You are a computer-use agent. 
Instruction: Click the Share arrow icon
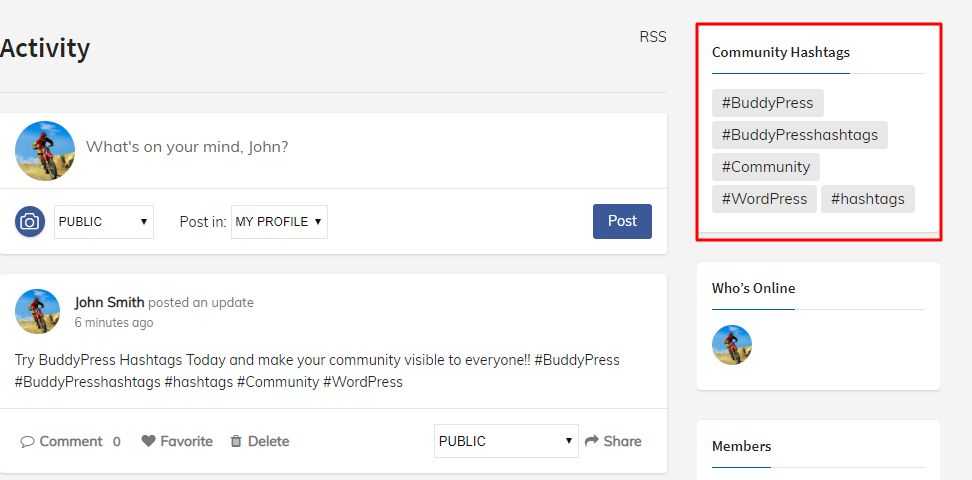591,440
